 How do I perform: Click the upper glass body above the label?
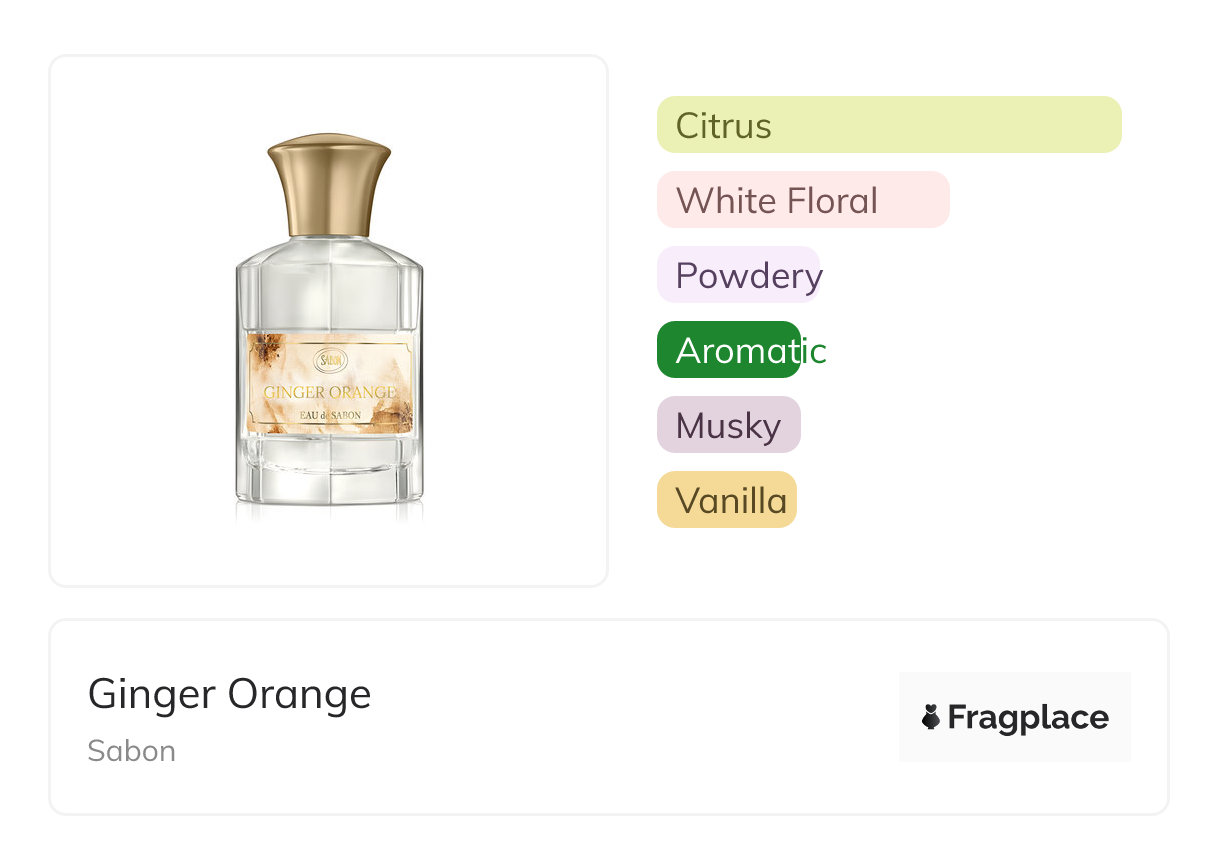(329, 290)
